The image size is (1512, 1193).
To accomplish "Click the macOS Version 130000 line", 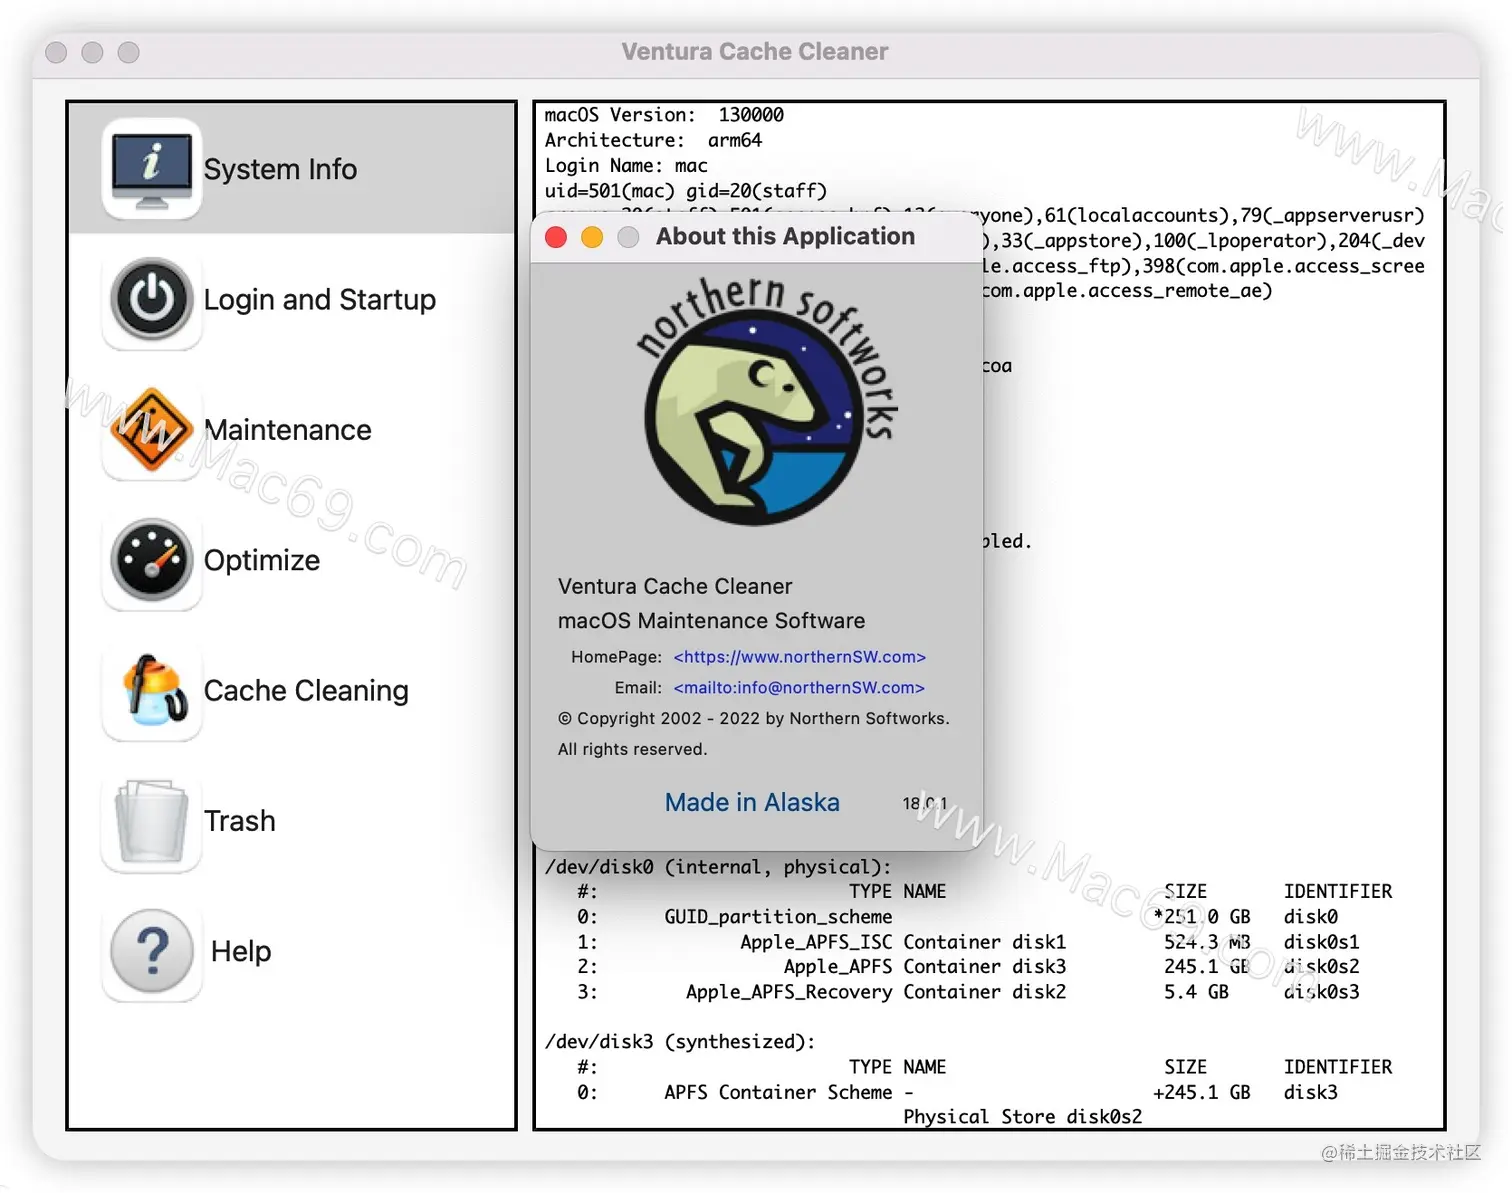I will click(x=664, y=115).
